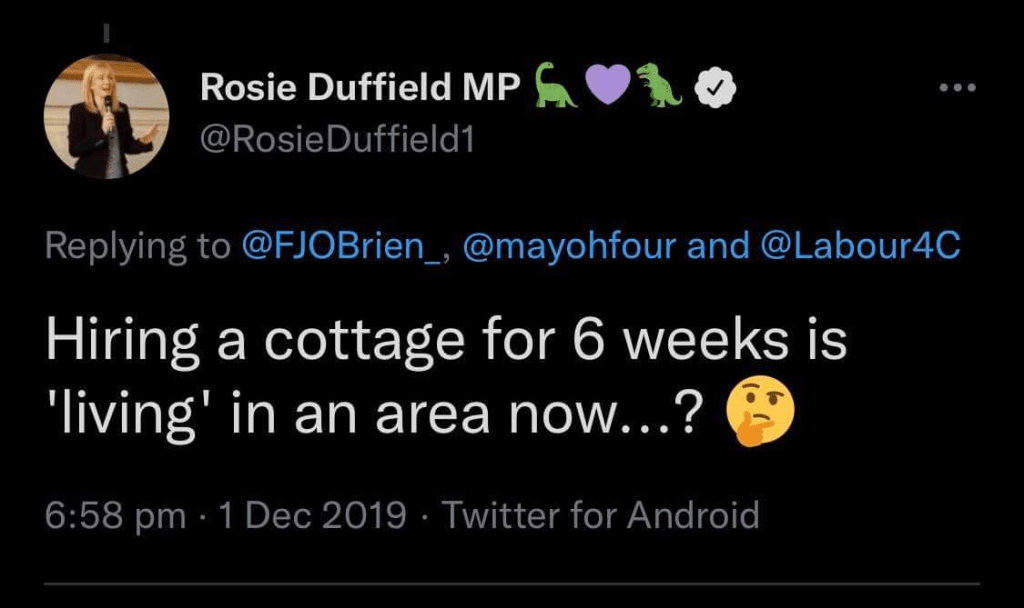Open the more options three-dot menu
The width and height of the screenshot is (1024, 608).
[x=957, y=87]
